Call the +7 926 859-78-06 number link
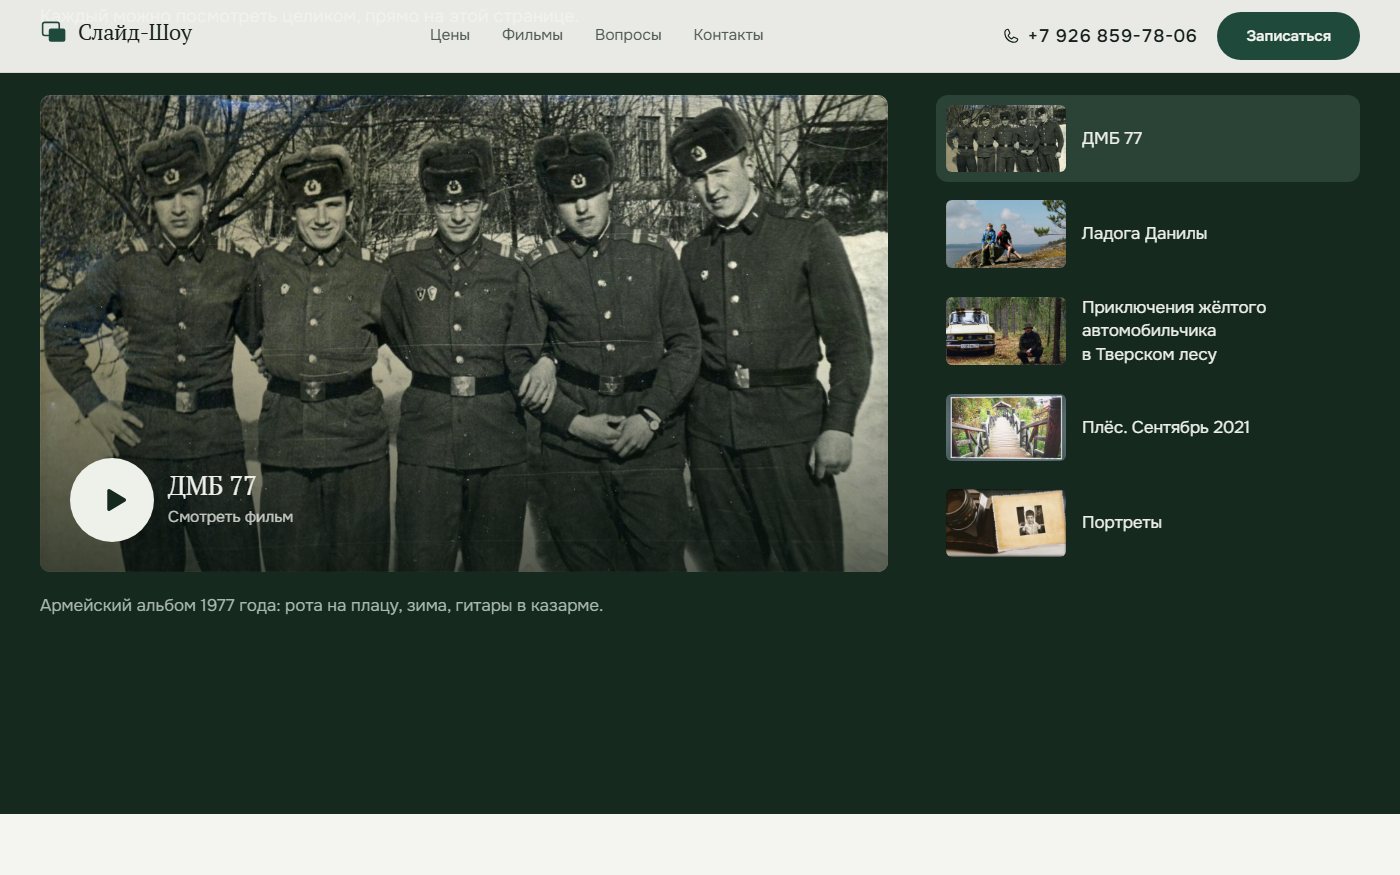The height and width of the screenshot is (875, 1400). [1112, 36]
